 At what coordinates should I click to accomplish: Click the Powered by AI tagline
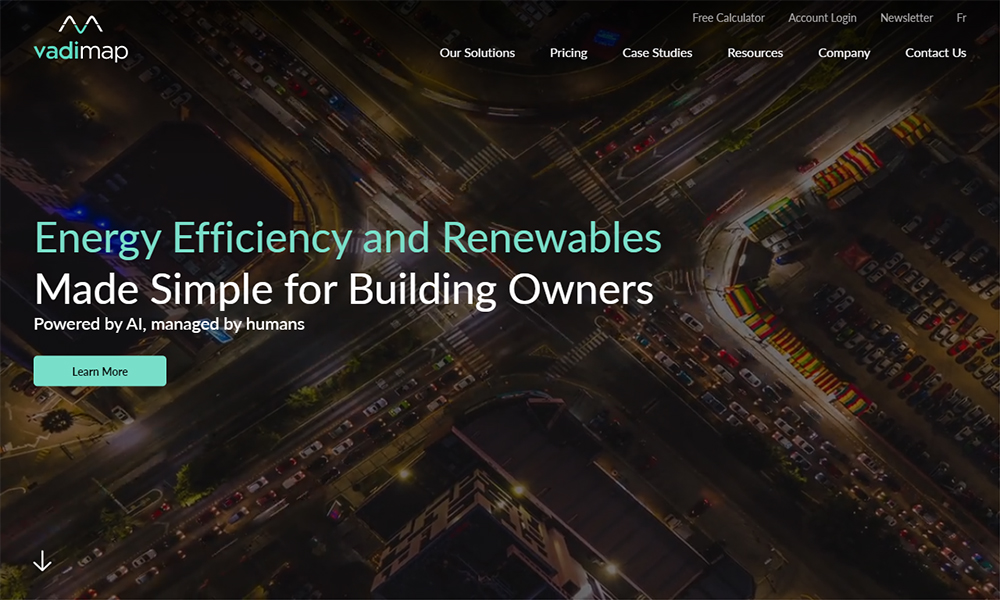click(169, 324)
